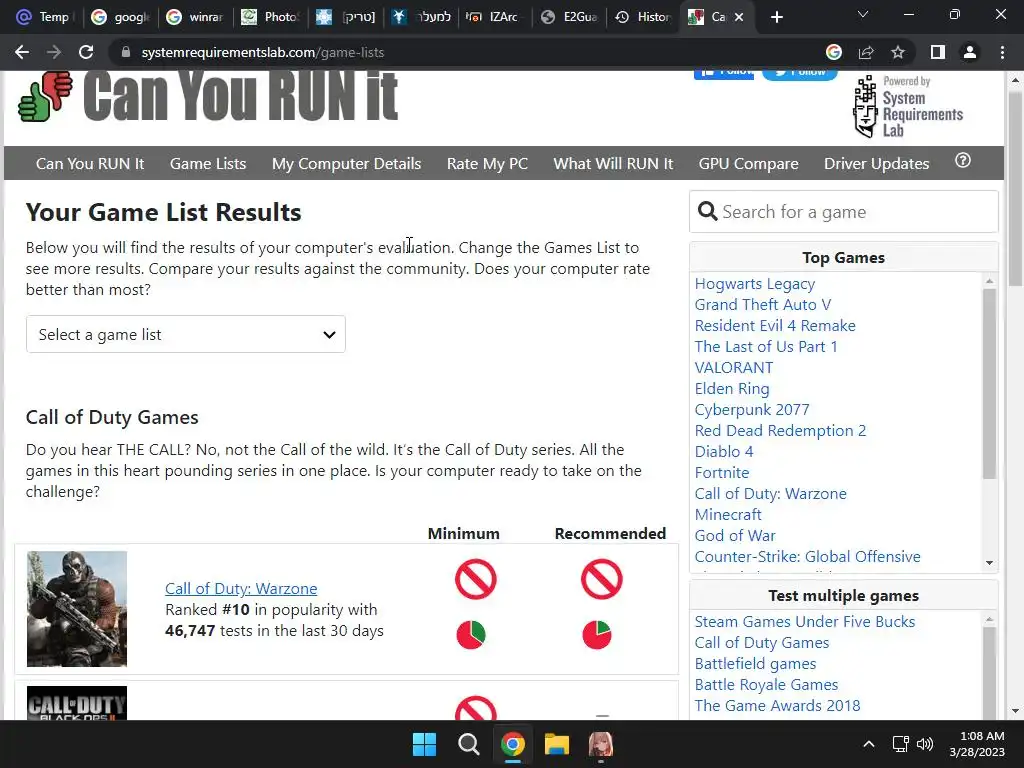
Task: Open Driver Updates in the nav bar
Action: tap(876, 163)
